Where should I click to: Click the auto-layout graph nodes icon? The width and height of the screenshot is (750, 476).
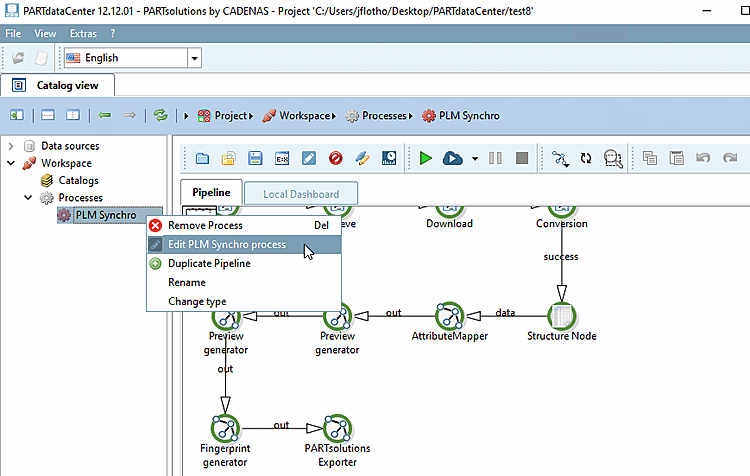click(560, 158)
